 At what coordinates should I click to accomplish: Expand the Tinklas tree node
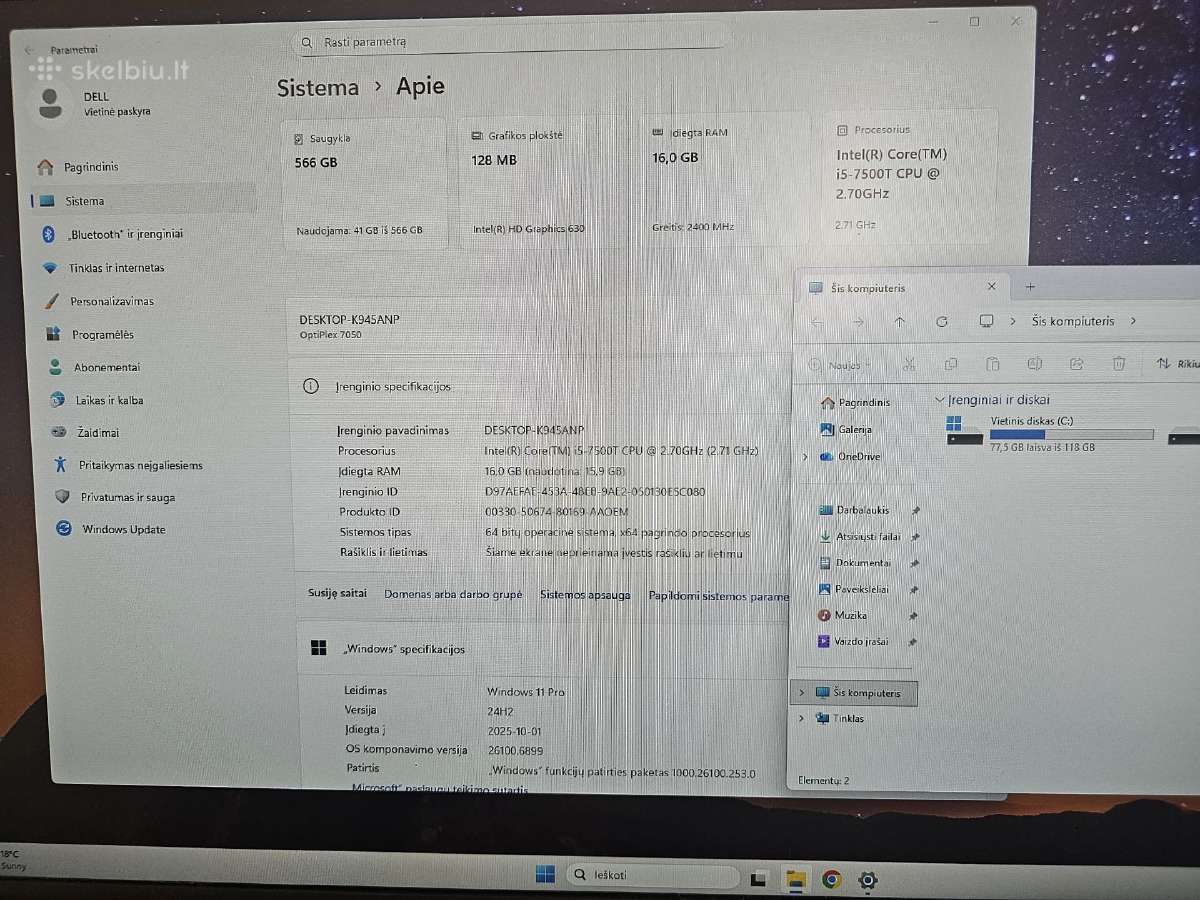tap(802, 718)
